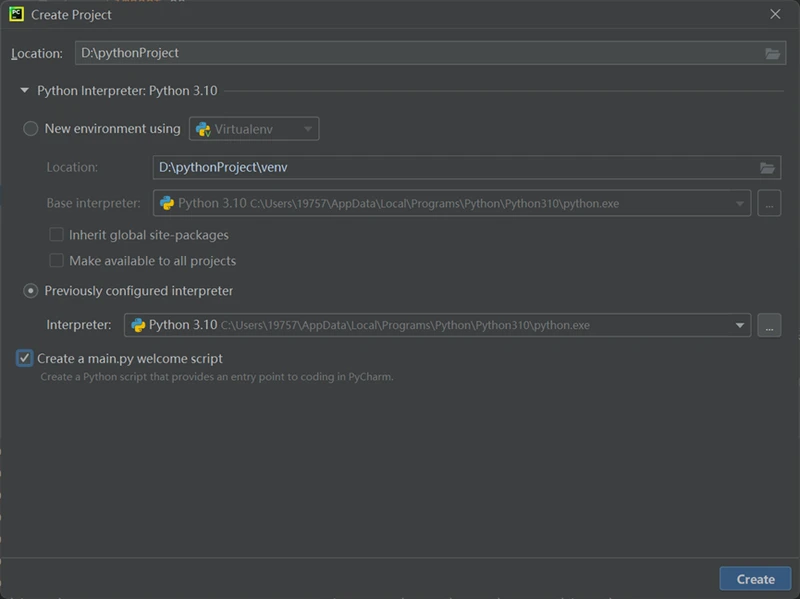Click the Create Project title text
800x599 pixels.
point(71,15)
